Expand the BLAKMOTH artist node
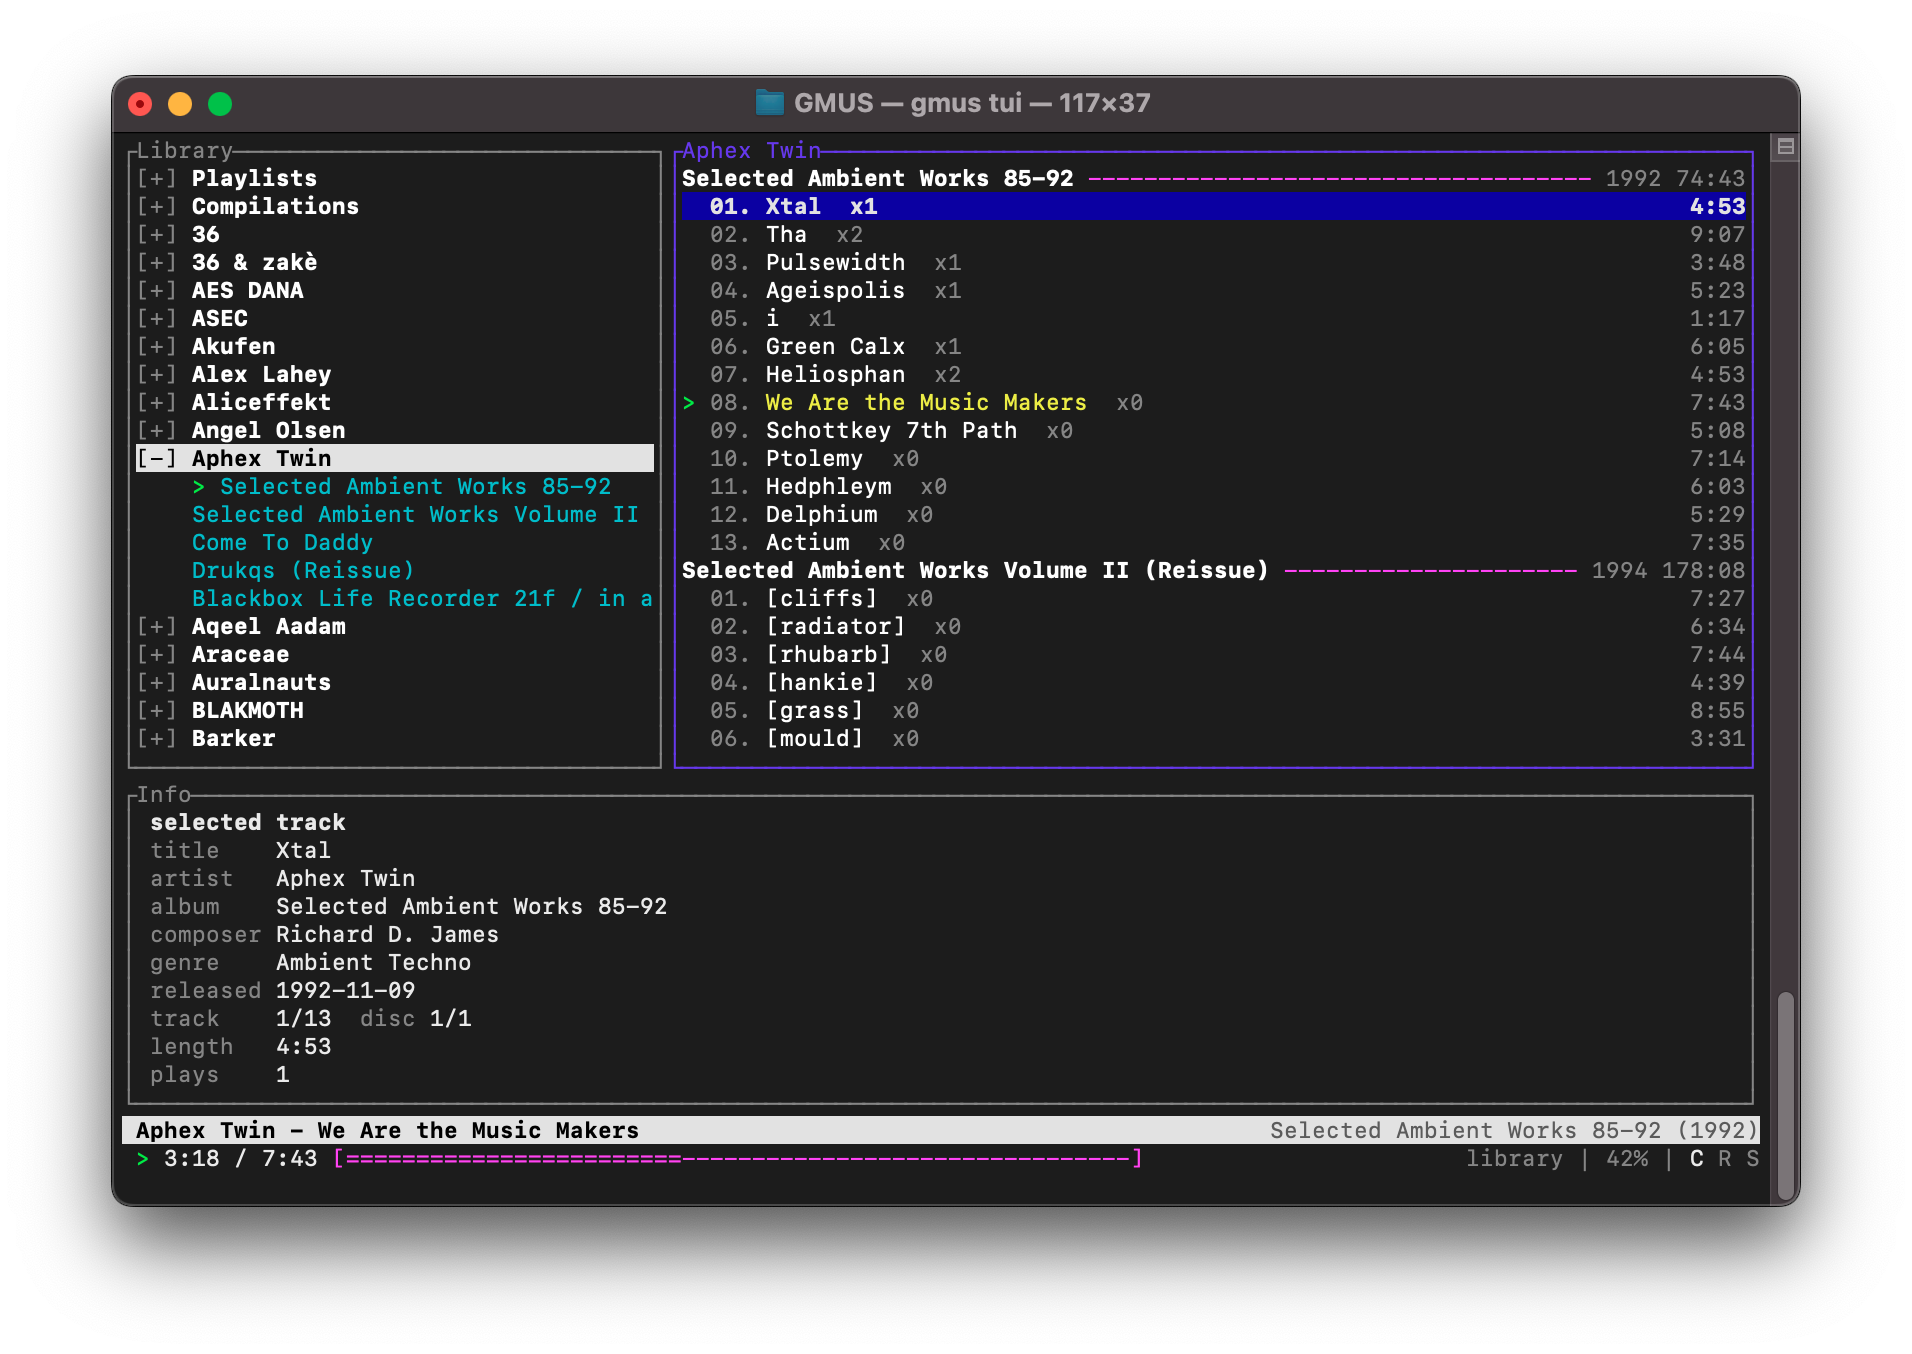Screen dimensions: 1912x1354 tap(156, 711)
